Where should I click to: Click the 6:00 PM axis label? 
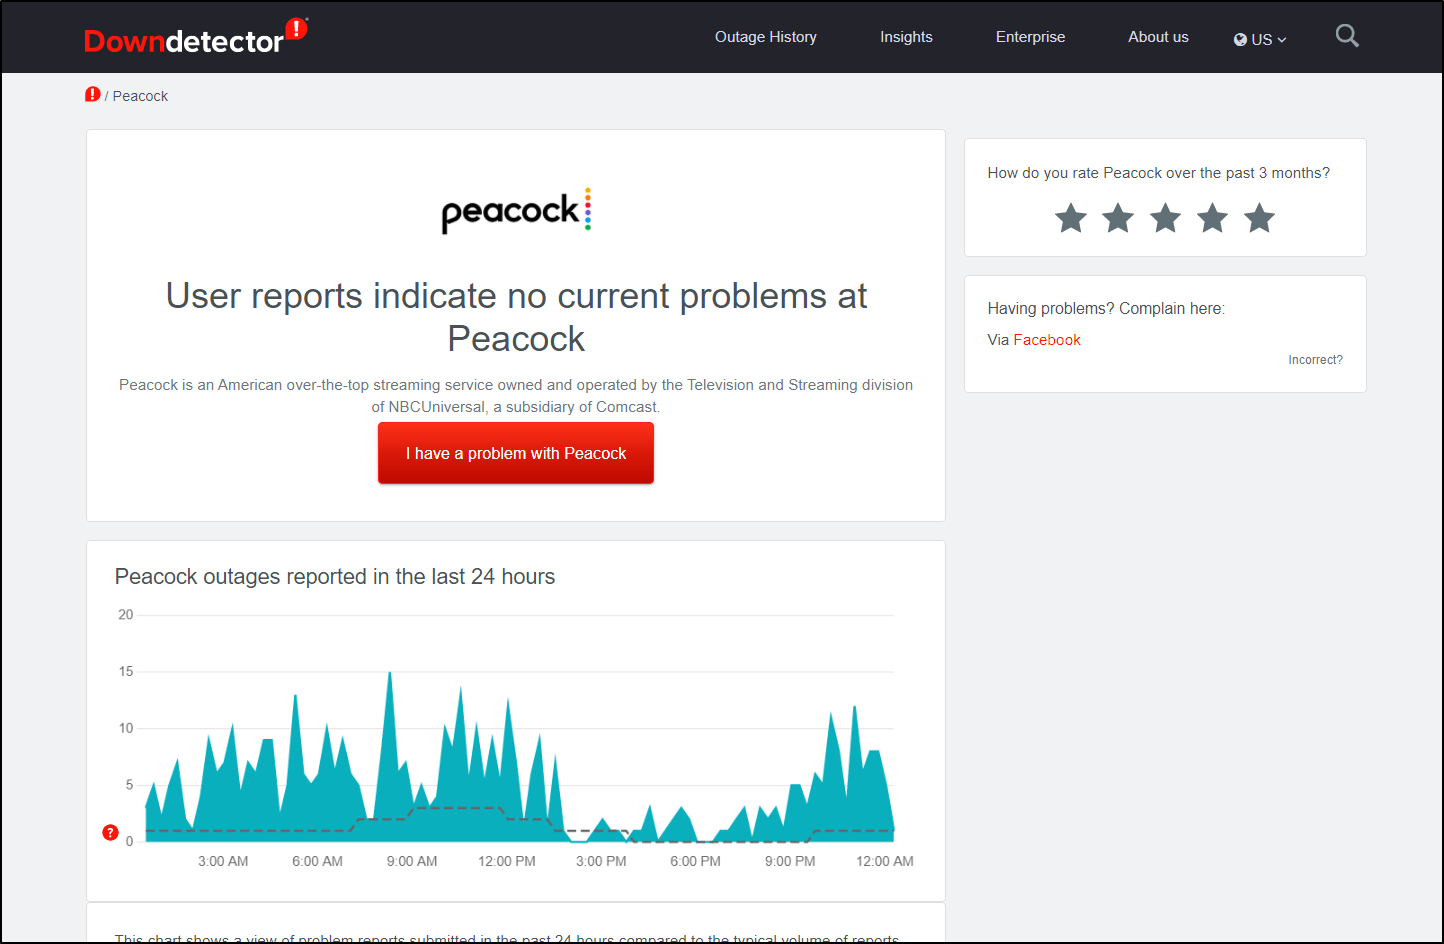[695, 861]
